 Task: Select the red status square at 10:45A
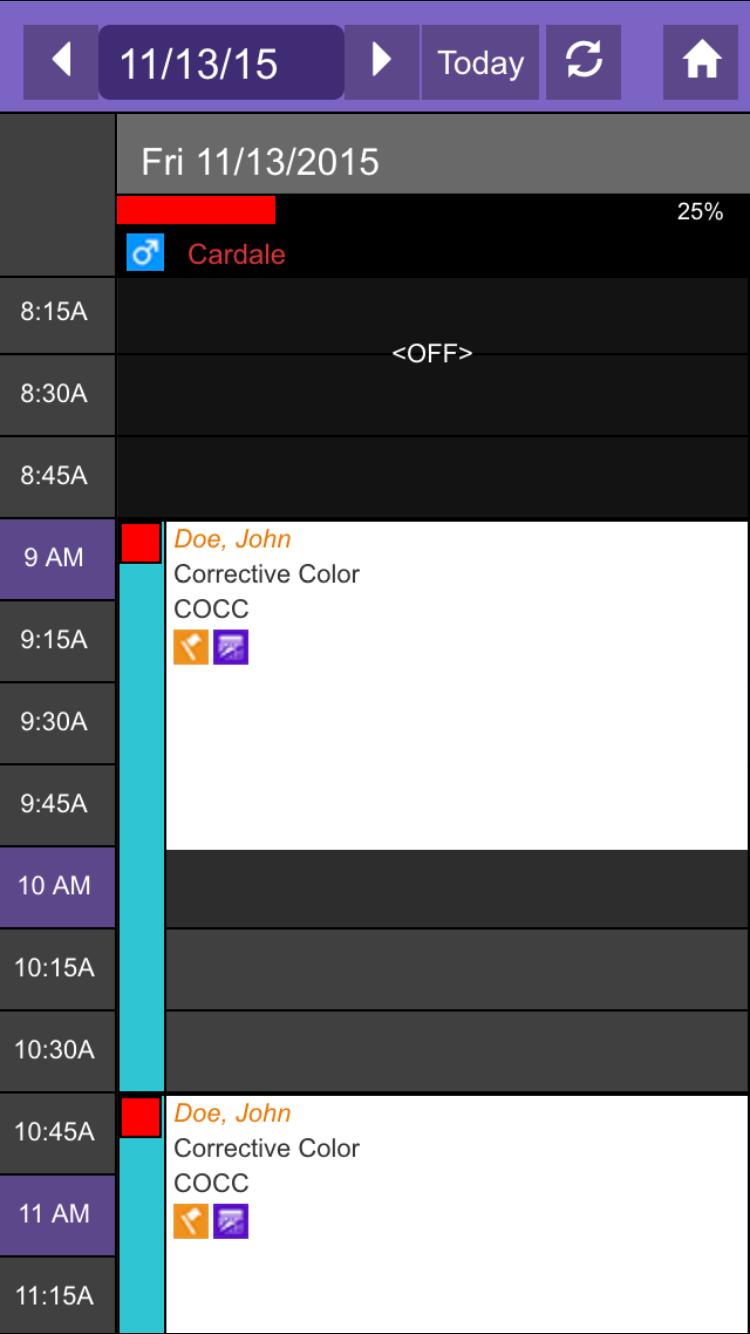141,1117
